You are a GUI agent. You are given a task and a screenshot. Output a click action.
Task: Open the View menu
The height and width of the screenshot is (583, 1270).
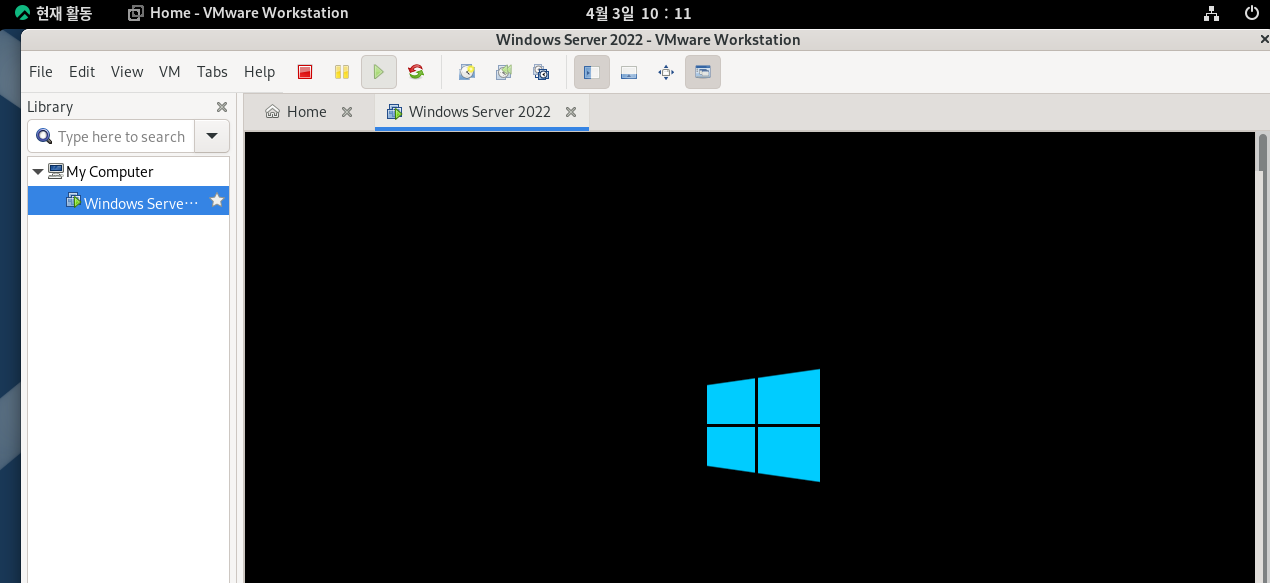pos(127,72)
